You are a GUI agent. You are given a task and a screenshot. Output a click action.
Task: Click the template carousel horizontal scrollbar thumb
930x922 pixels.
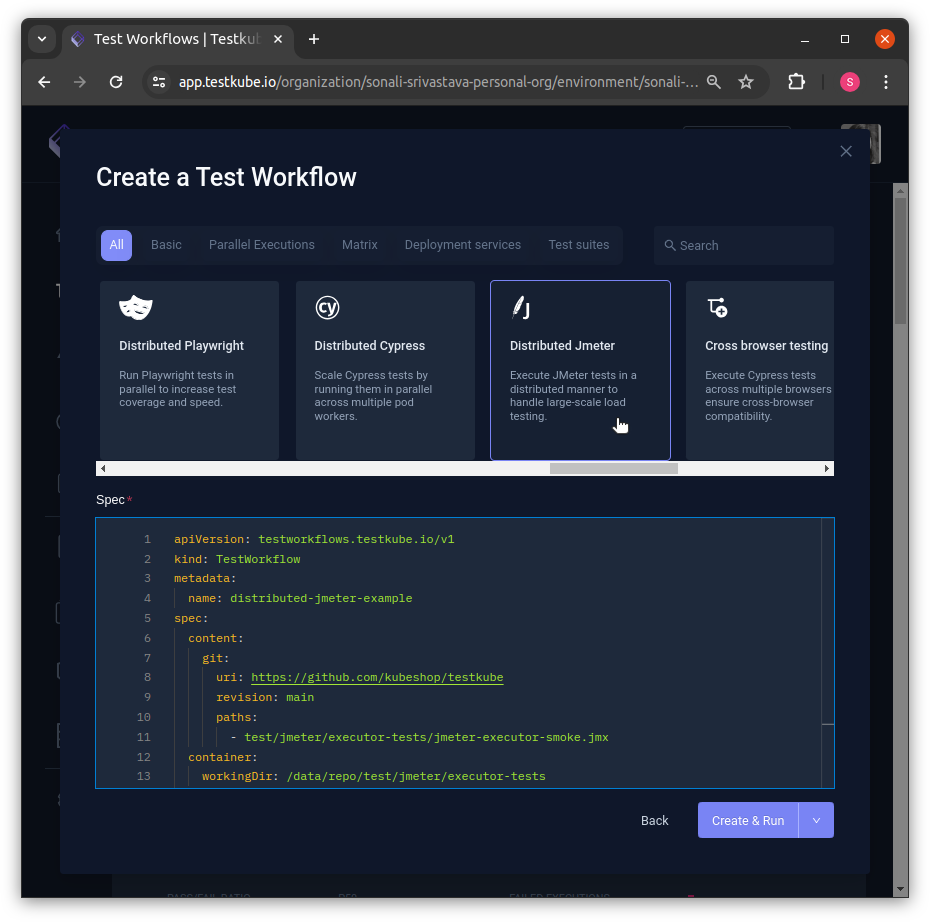coord(613,468)
